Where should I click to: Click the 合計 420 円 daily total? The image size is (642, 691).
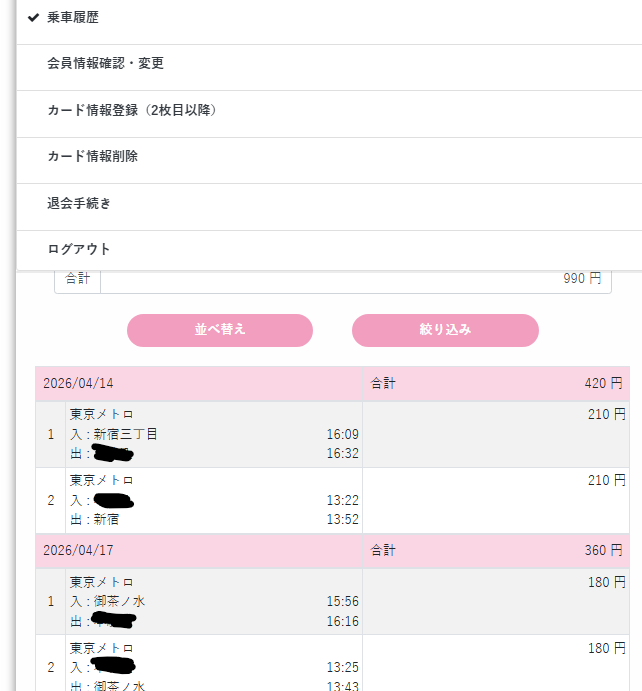(495, 383)
